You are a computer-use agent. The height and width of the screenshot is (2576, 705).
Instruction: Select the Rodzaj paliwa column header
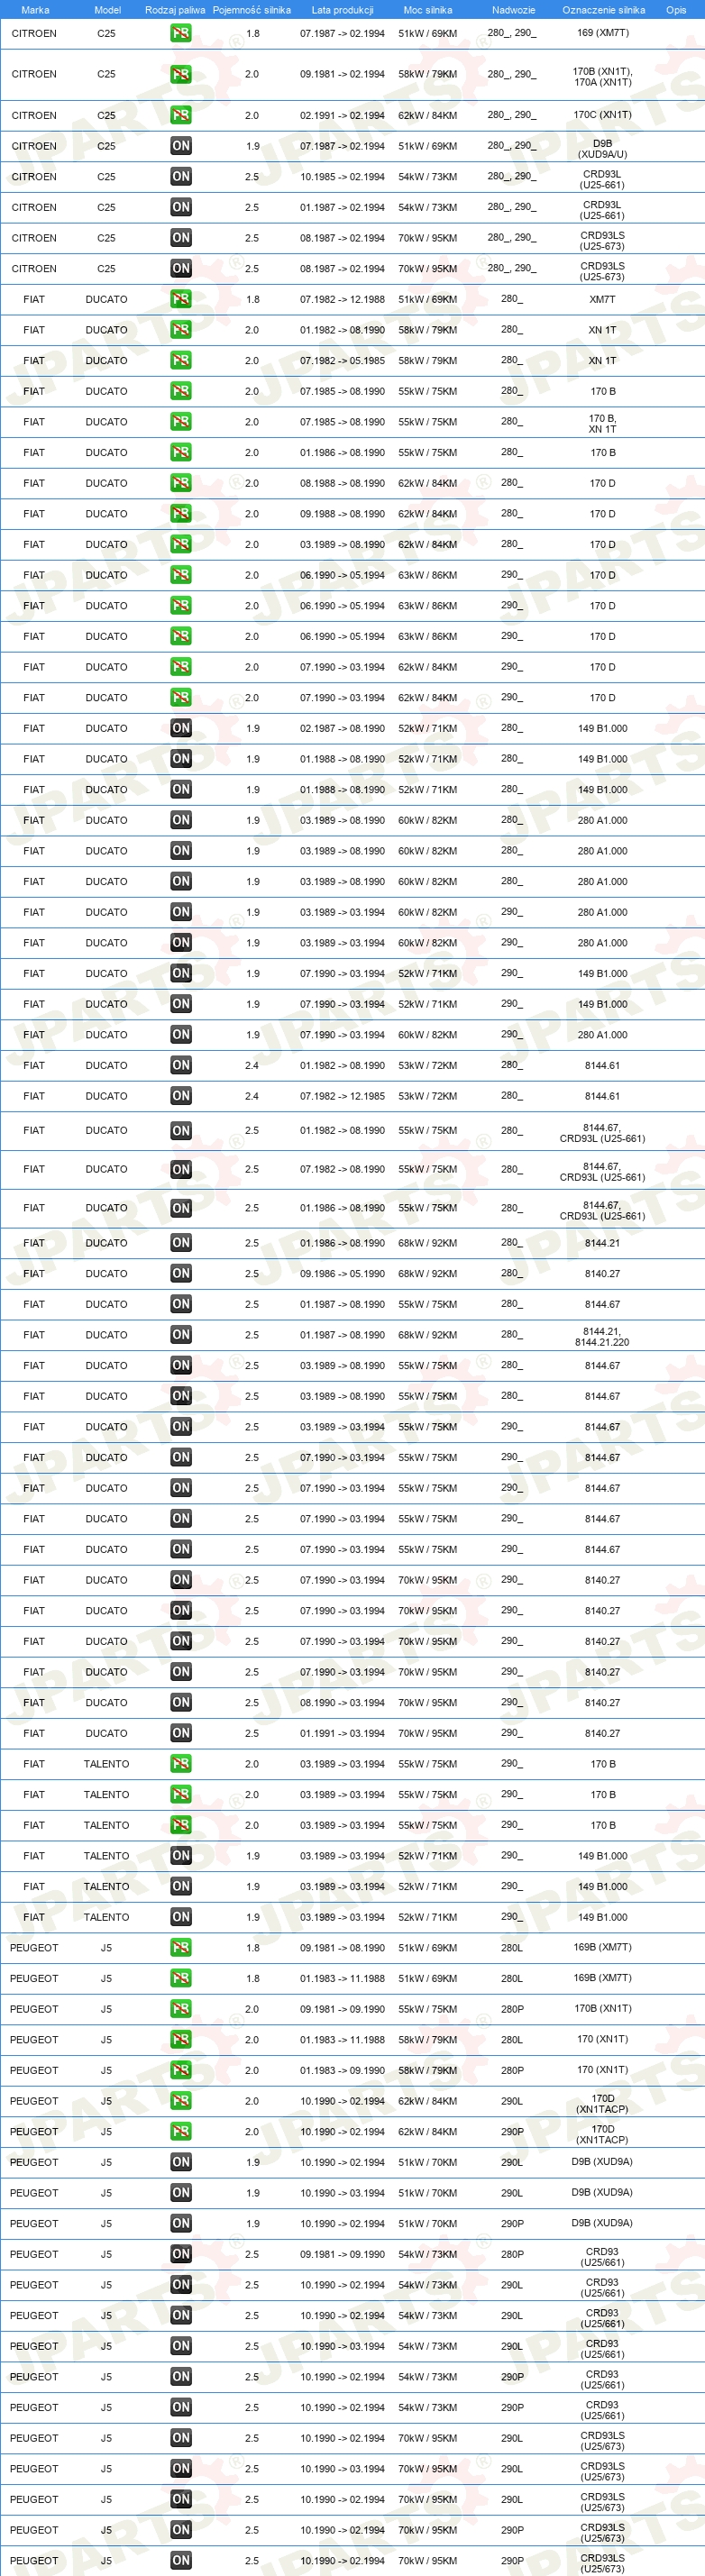pos(175,10)
